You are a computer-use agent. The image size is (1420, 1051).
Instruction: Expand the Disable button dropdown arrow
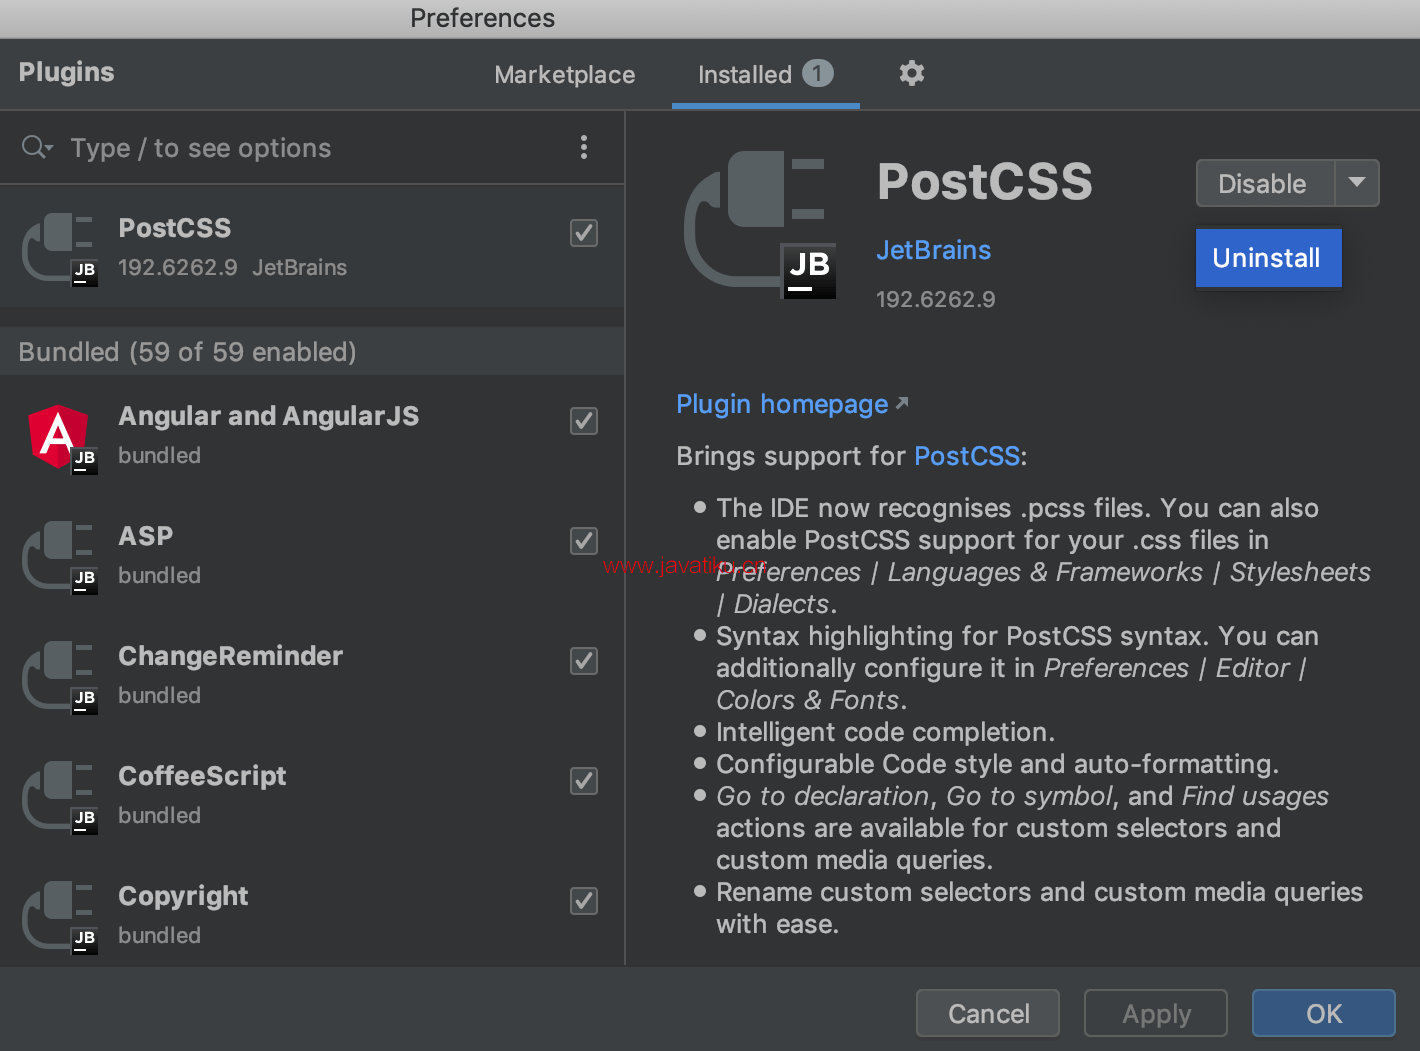[x=1357, y=183]
